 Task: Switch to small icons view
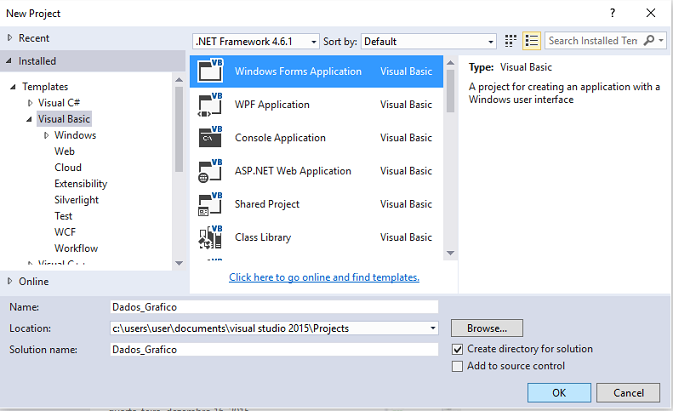tap(510, 41)
